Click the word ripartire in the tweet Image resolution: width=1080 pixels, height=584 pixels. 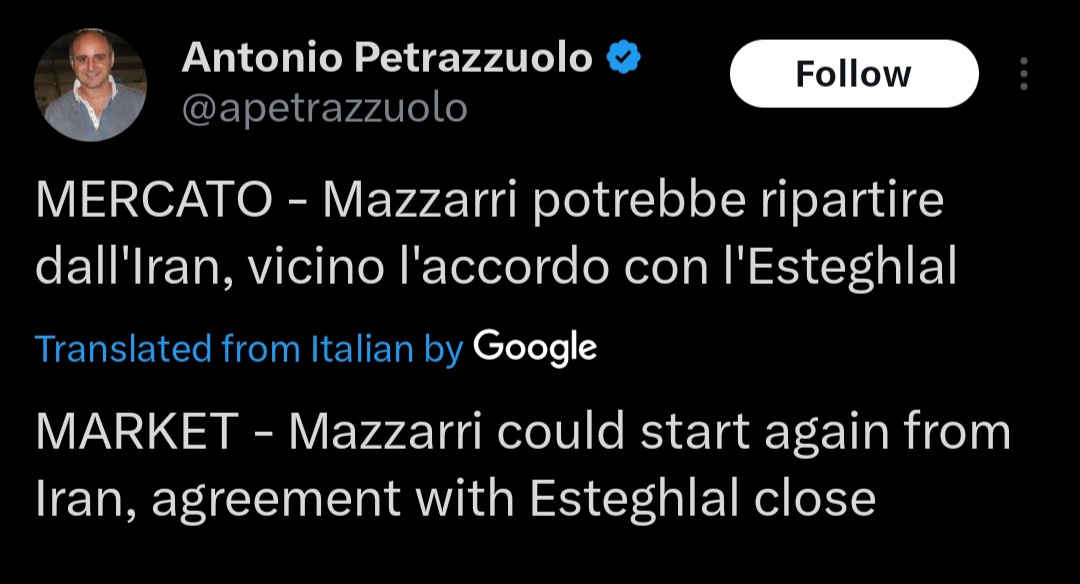pyautogui.click(x=852, y=201)
